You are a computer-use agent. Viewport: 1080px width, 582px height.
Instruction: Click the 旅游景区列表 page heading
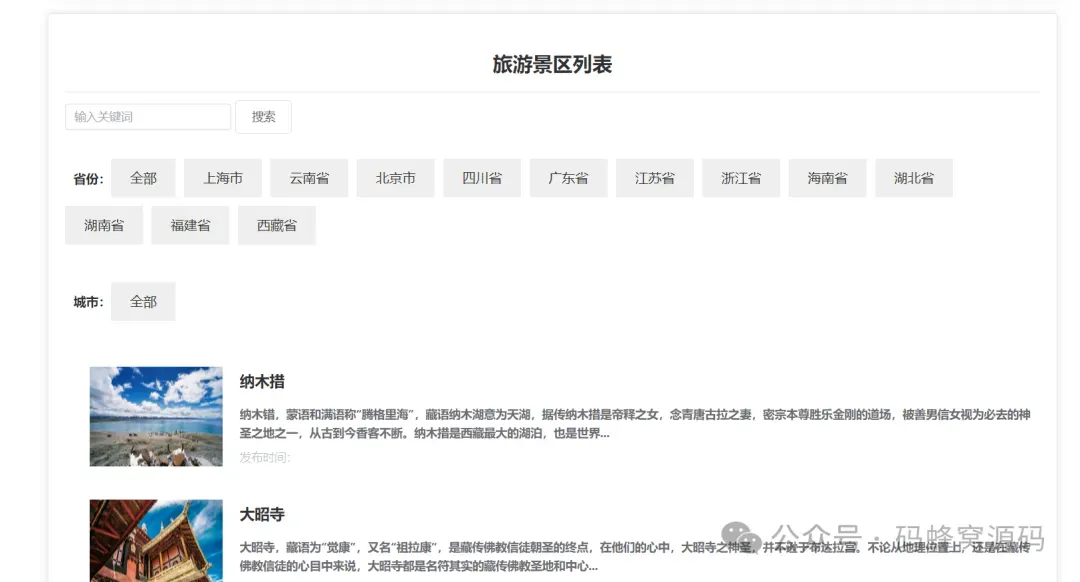tap(552, 65)
